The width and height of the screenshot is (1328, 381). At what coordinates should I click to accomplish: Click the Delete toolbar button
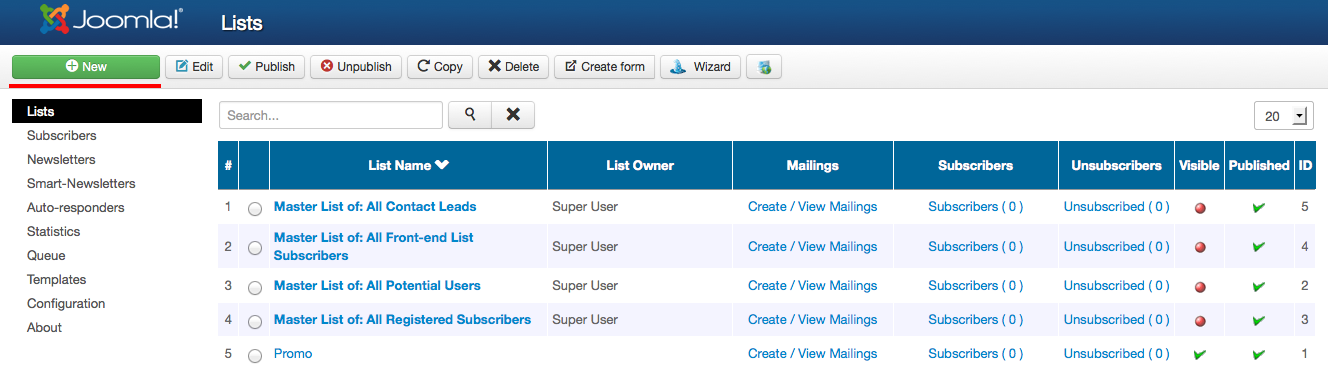tap(513, 67)
